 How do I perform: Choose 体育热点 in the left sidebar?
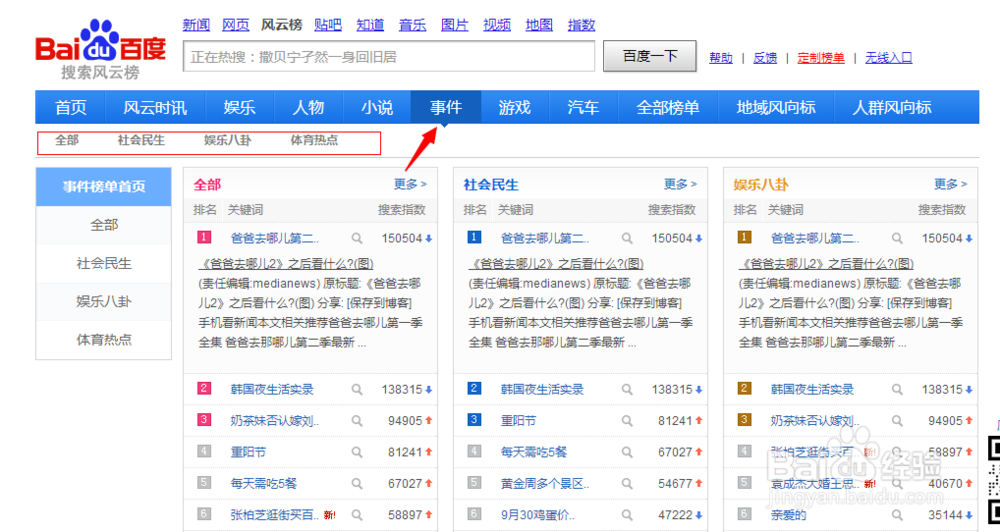103,340
